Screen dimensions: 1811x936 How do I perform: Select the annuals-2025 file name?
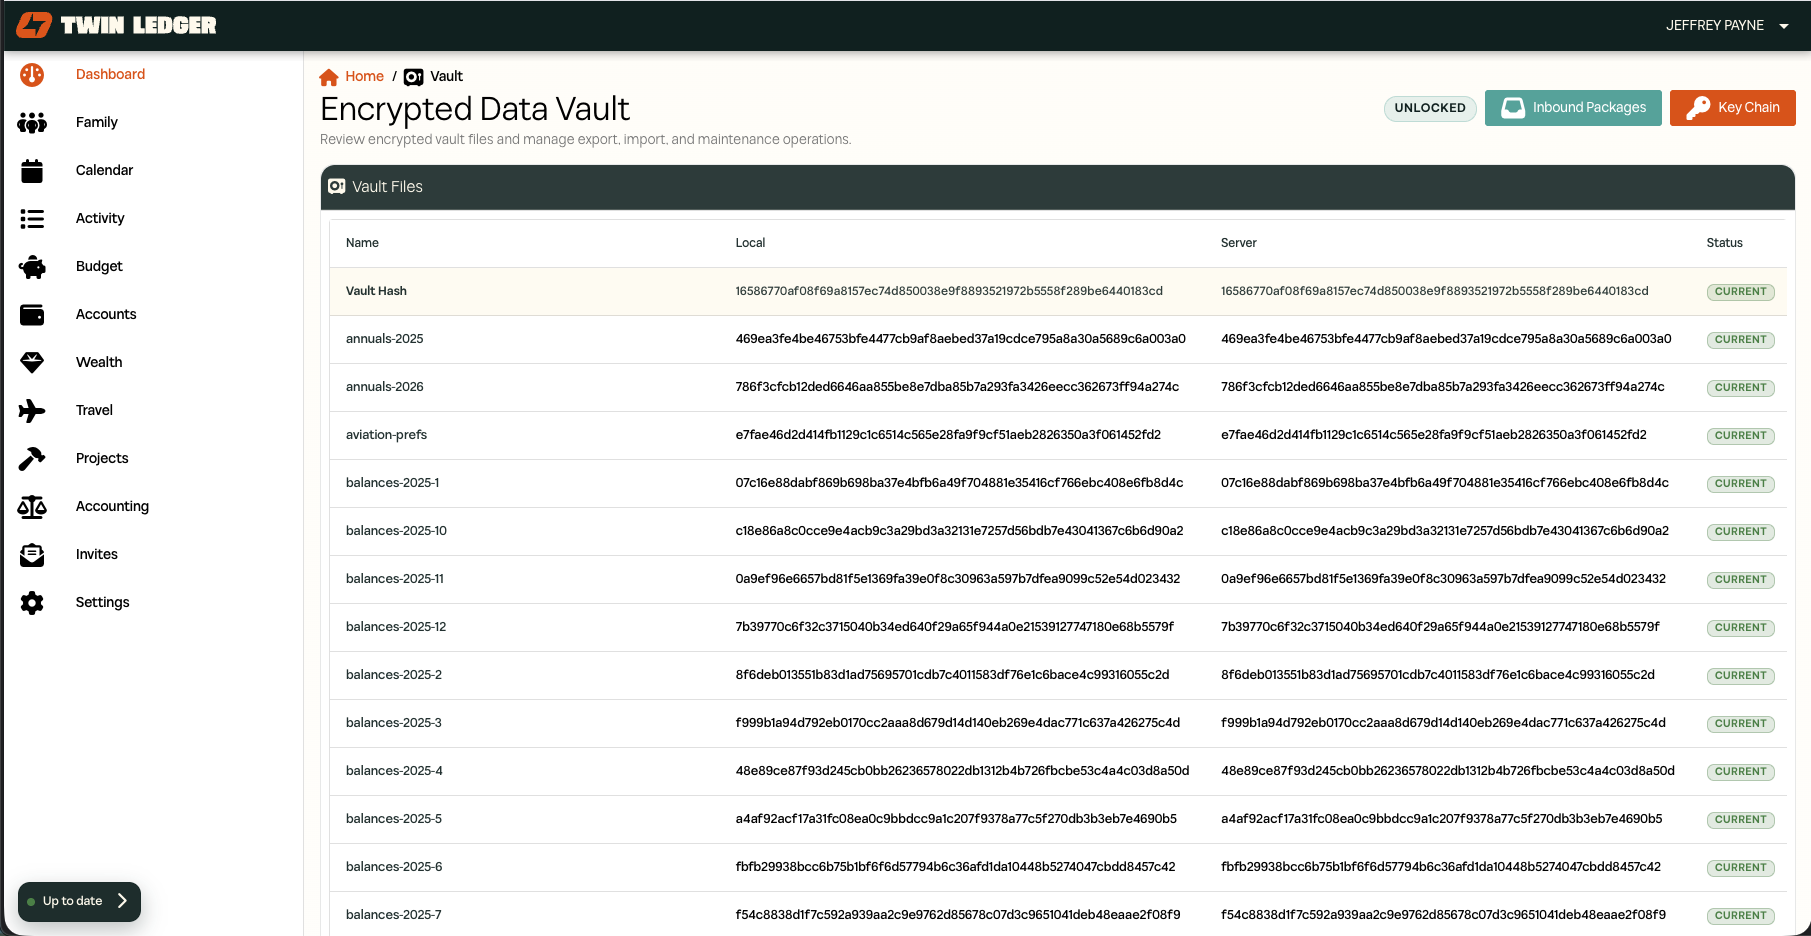(384, 339)
